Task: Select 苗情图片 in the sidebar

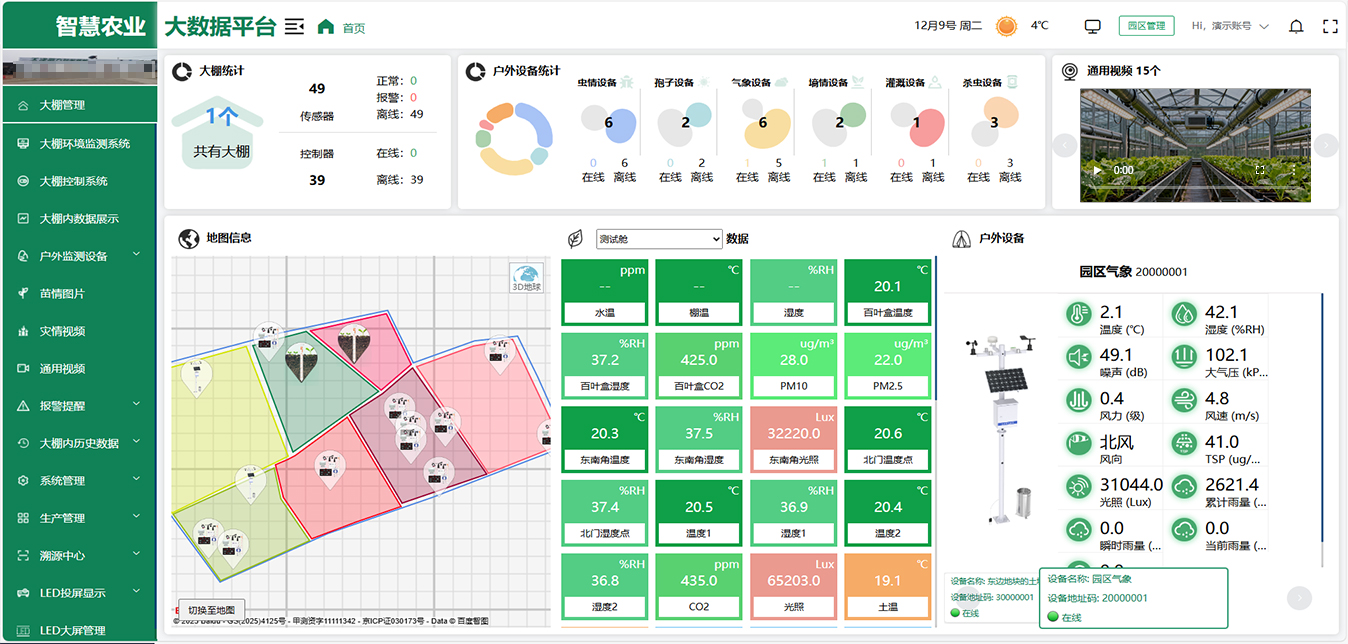Action: tap(62, 294)
